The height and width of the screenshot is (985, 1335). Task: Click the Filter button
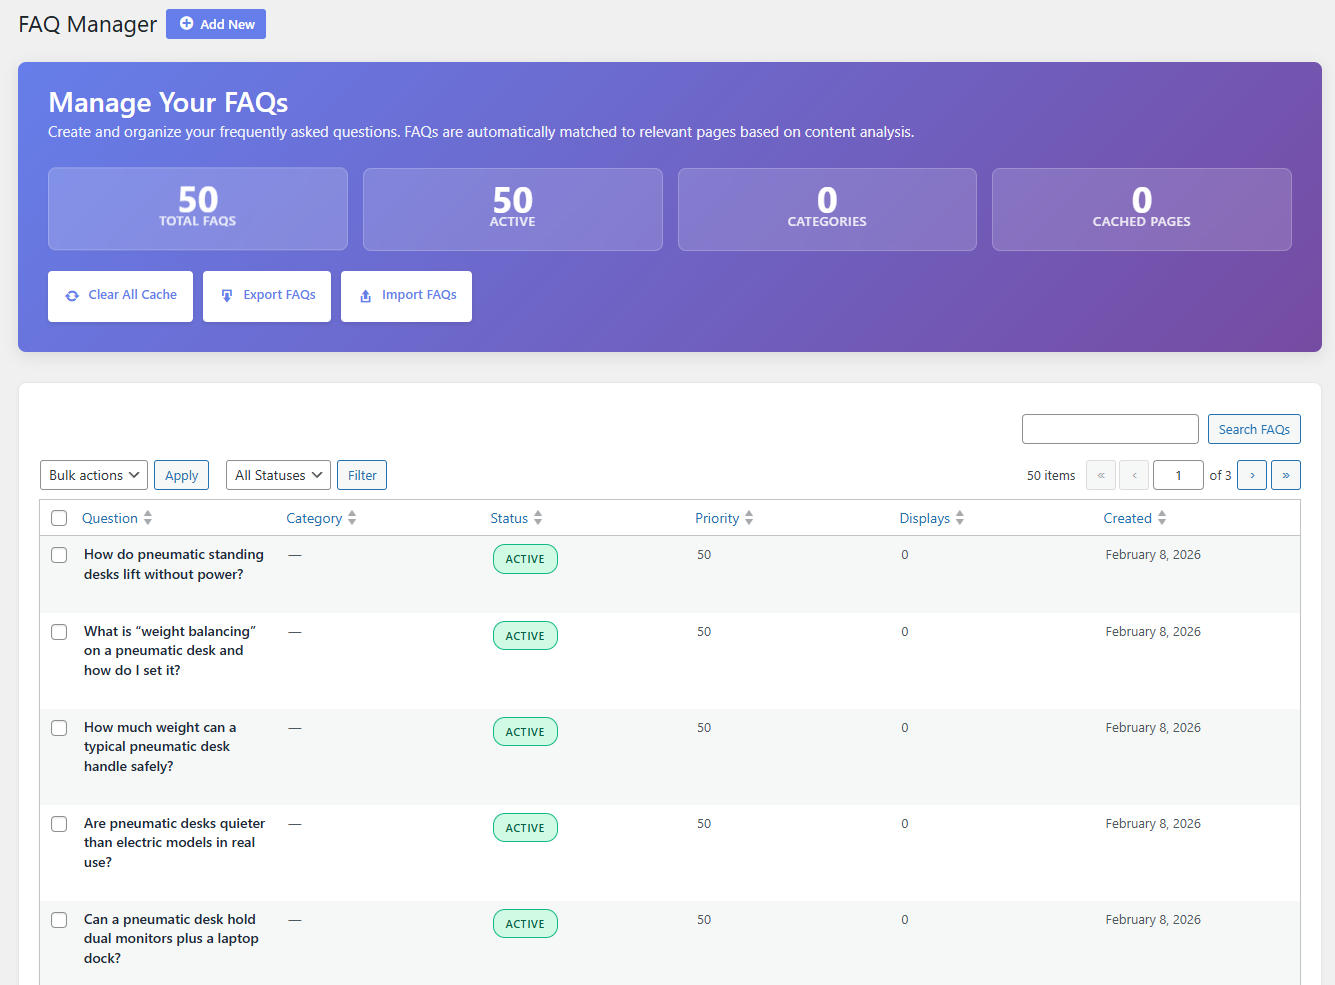click(x=362, y=475)
